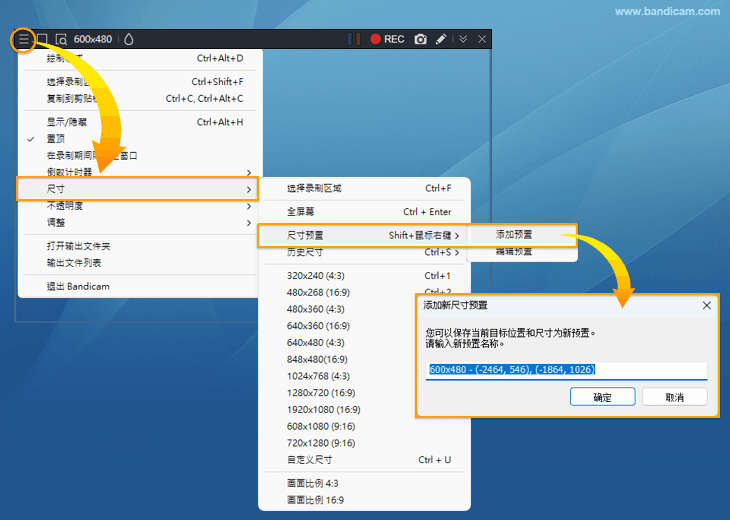Select the 320x240 (4:3) size
Image resolution: width=730 pixels, height=520 pixels.
coord(365,276)
